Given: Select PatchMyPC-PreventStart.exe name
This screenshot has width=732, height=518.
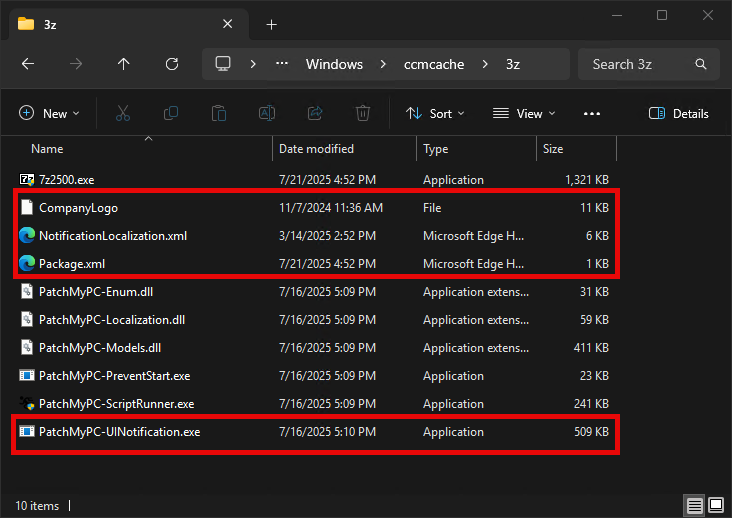Looking at the screenshot, I should pyautogui.click(x=114, y=376).
